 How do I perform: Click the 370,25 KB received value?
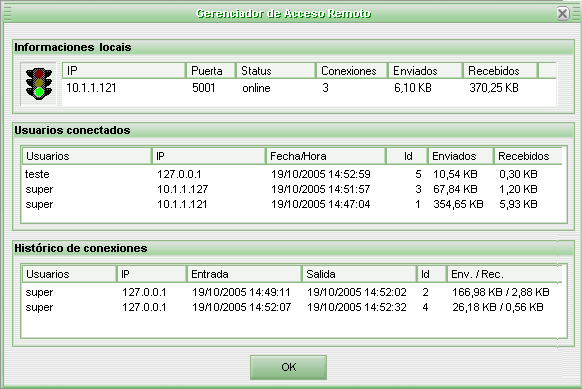point(494,88)
